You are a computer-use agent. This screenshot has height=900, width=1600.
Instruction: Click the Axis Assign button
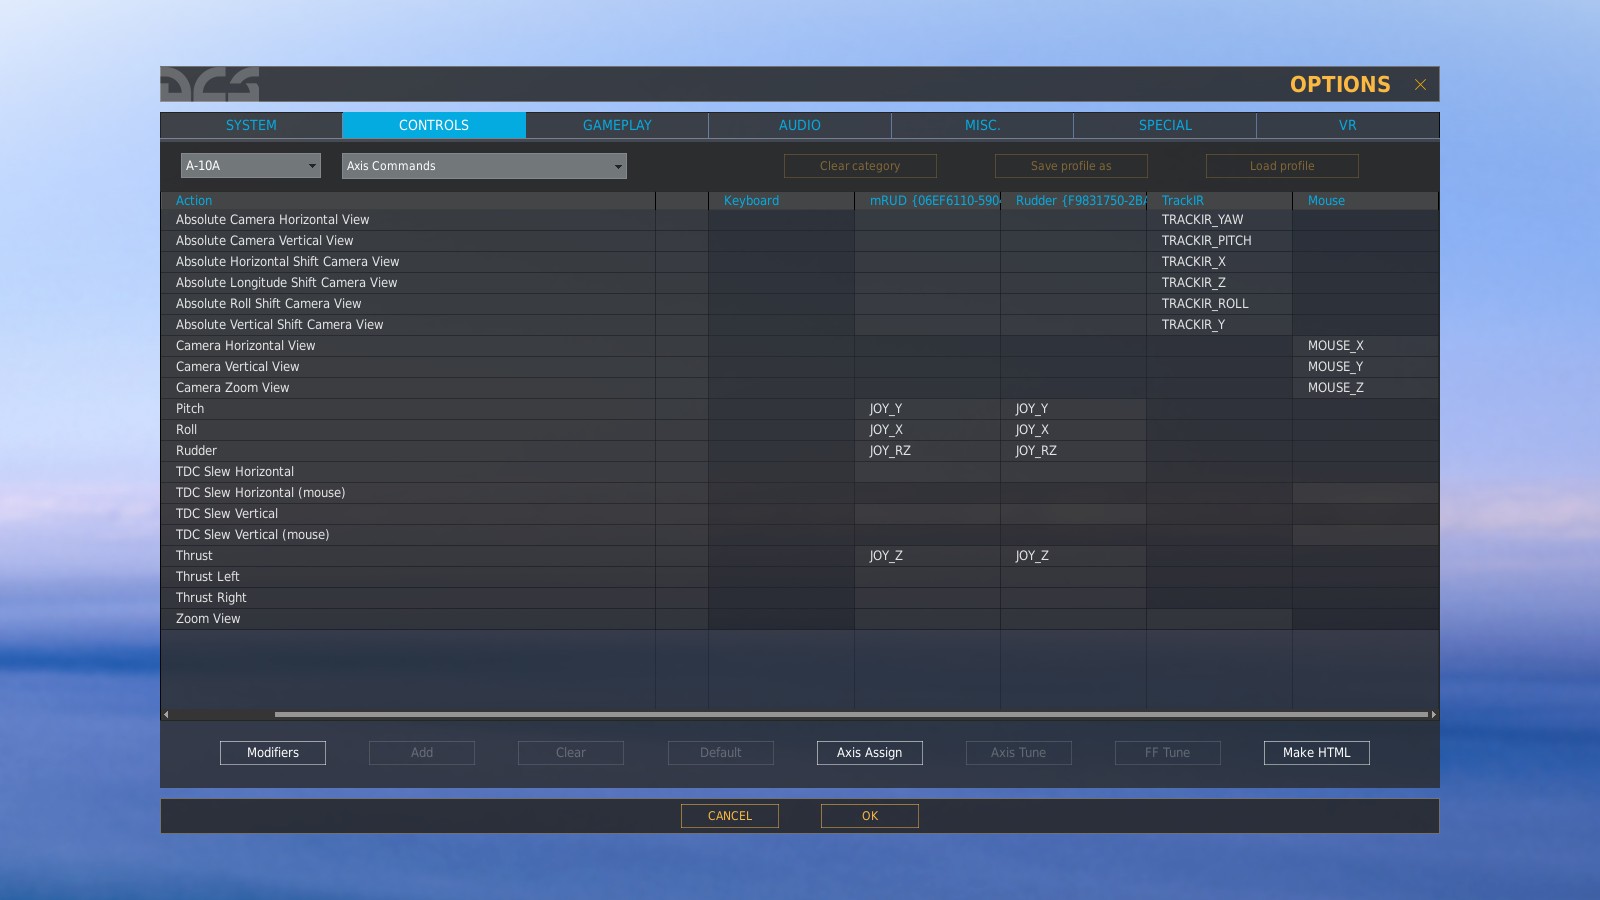point(870,753)
